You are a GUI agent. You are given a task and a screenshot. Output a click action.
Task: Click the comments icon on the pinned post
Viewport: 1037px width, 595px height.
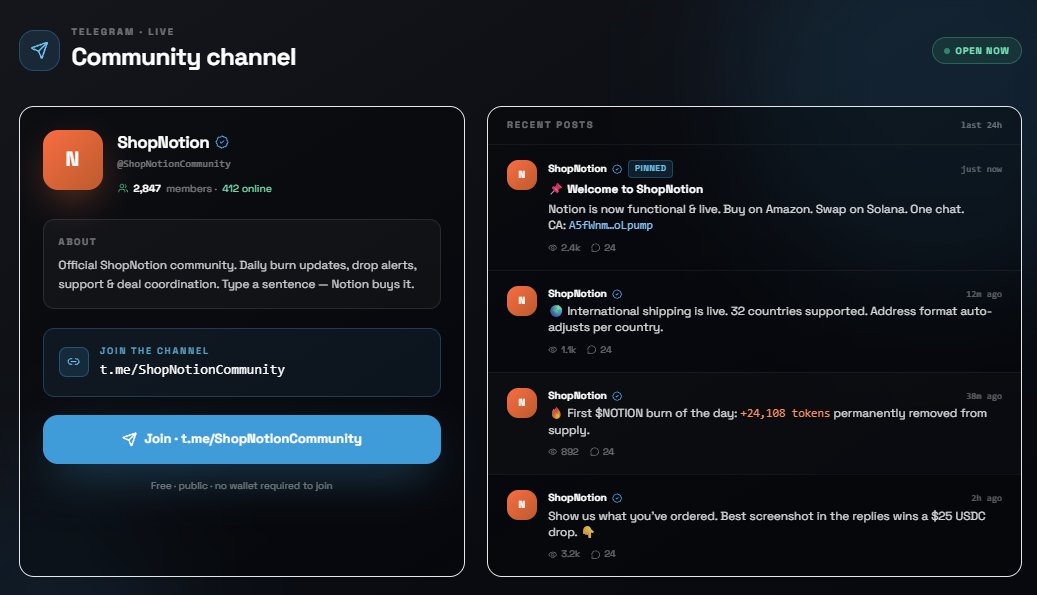point(595,248)
